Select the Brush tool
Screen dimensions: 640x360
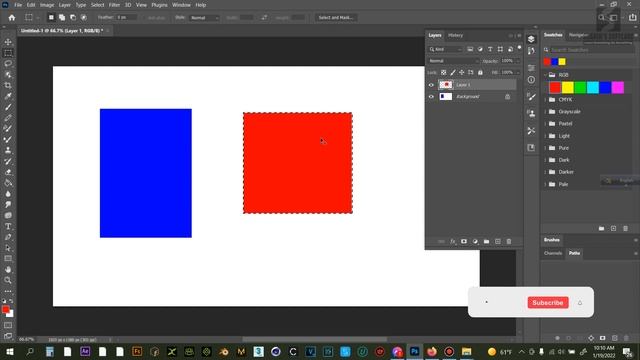pyautogui.click(x=8, y=107)
